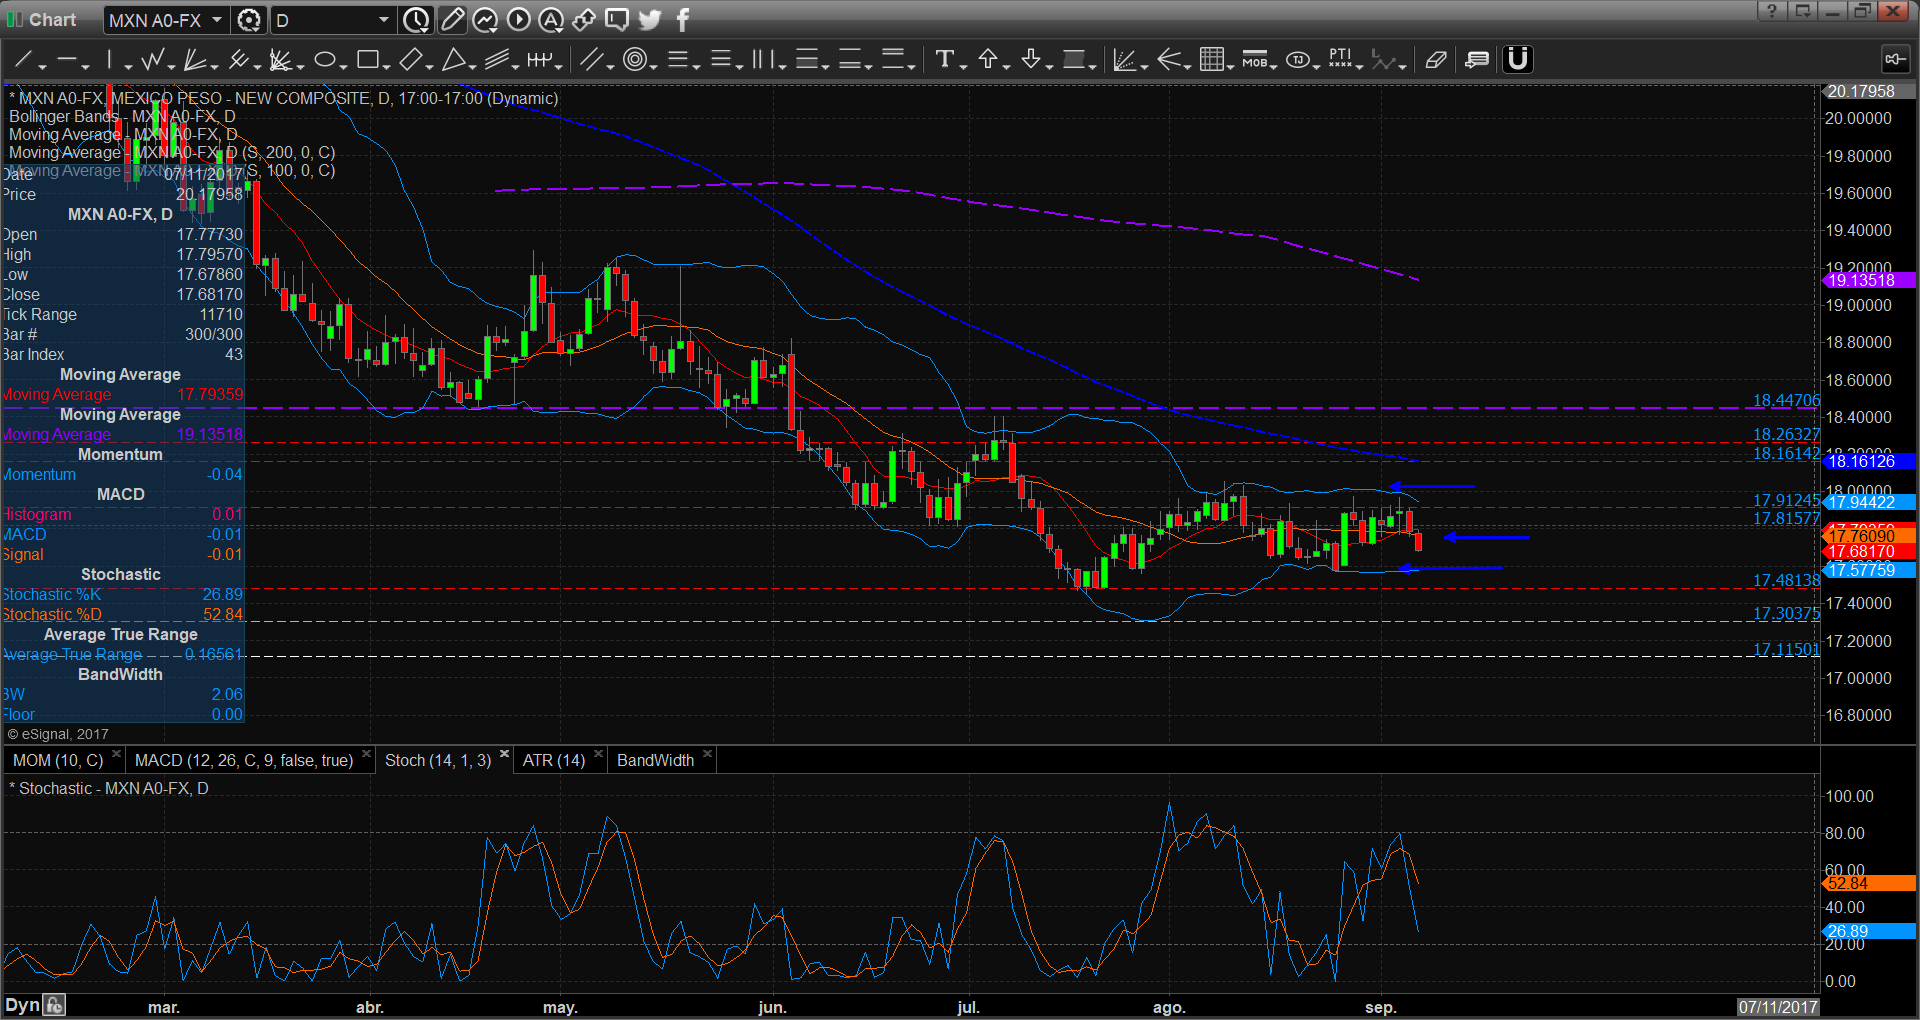Toggle the Dyn scaling lock icon

point(55,1005)
